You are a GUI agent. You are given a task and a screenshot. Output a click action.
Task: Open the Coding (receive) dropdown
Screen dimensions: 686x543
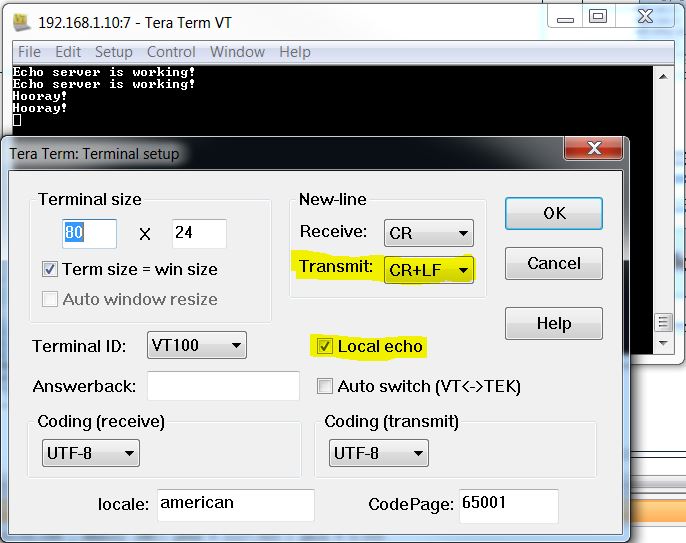click(91, 453)
